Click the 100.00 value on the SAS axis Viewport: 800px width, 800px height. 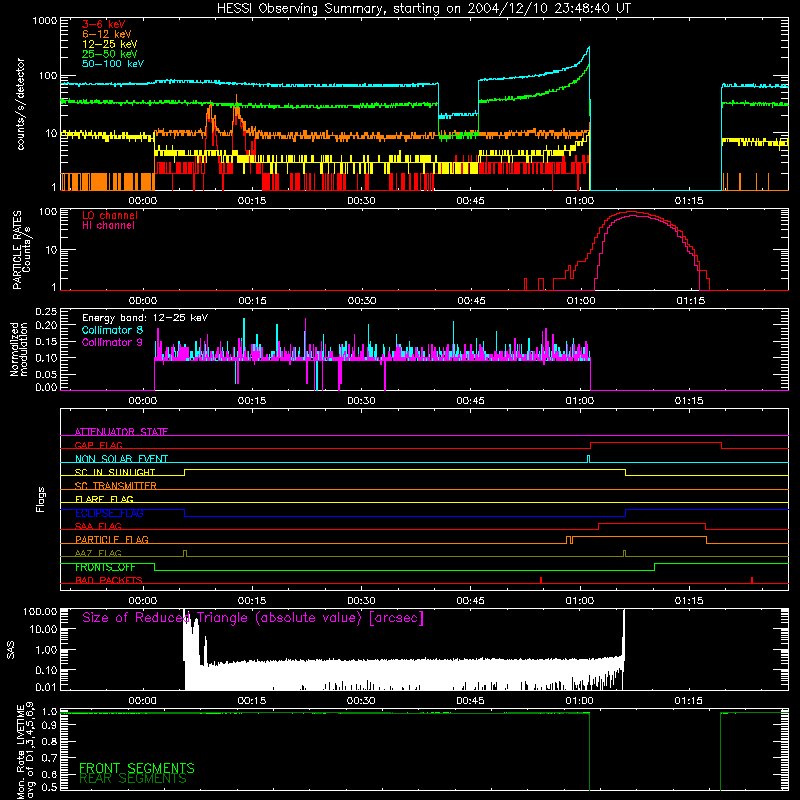click(x=40, y=611)
